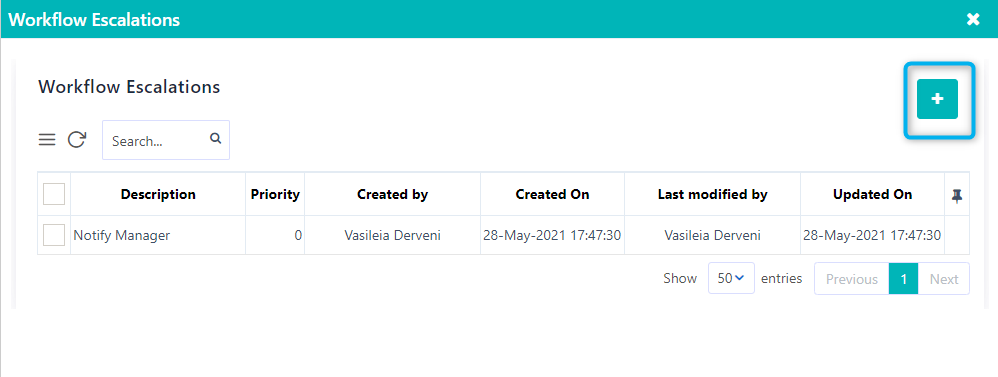The image size is (998, 377).
Task: Add a new workflow escalation with plus button
Action: 937,99
